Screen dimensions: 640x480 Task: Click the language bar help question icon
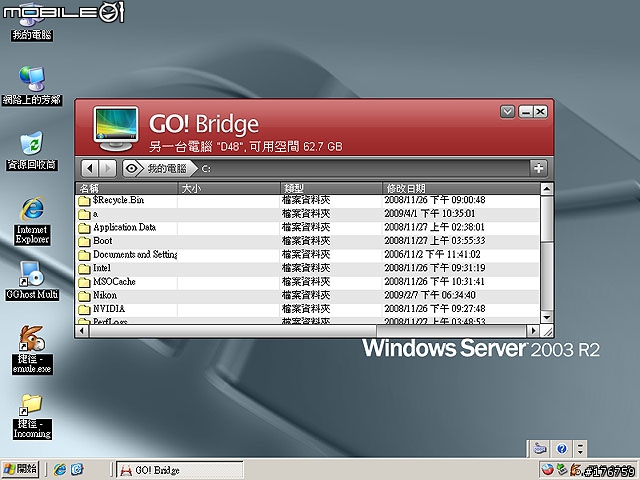(x=561, y=449)
